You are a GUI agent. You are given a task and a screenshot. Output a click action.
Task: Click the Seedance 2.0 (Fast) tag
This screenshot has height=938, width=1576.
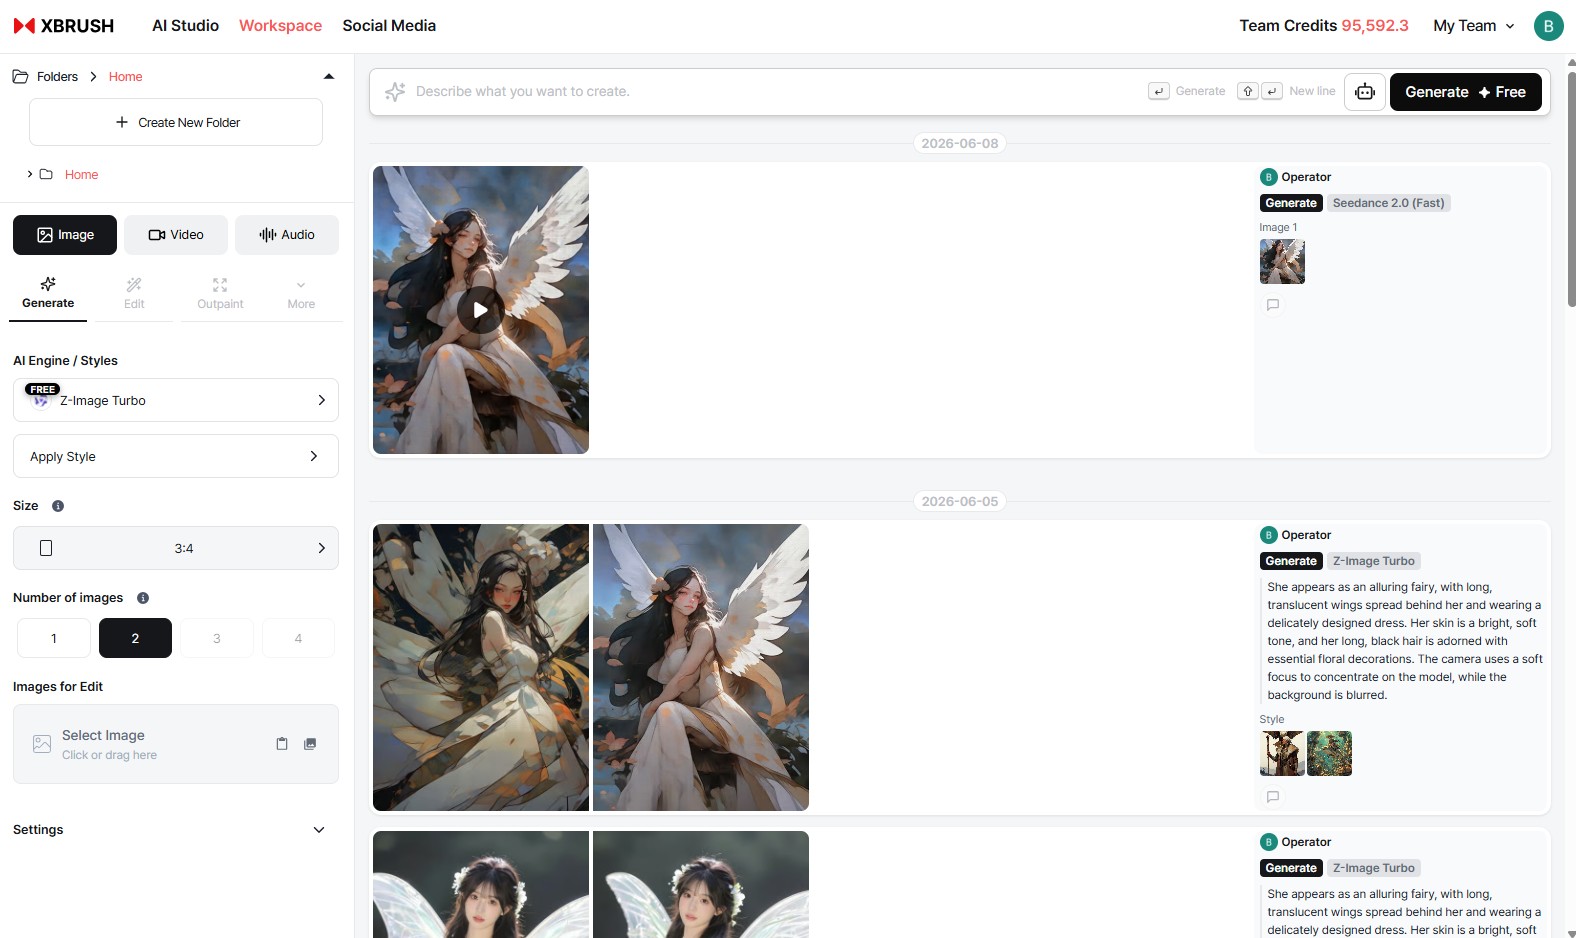[1388, 203]
